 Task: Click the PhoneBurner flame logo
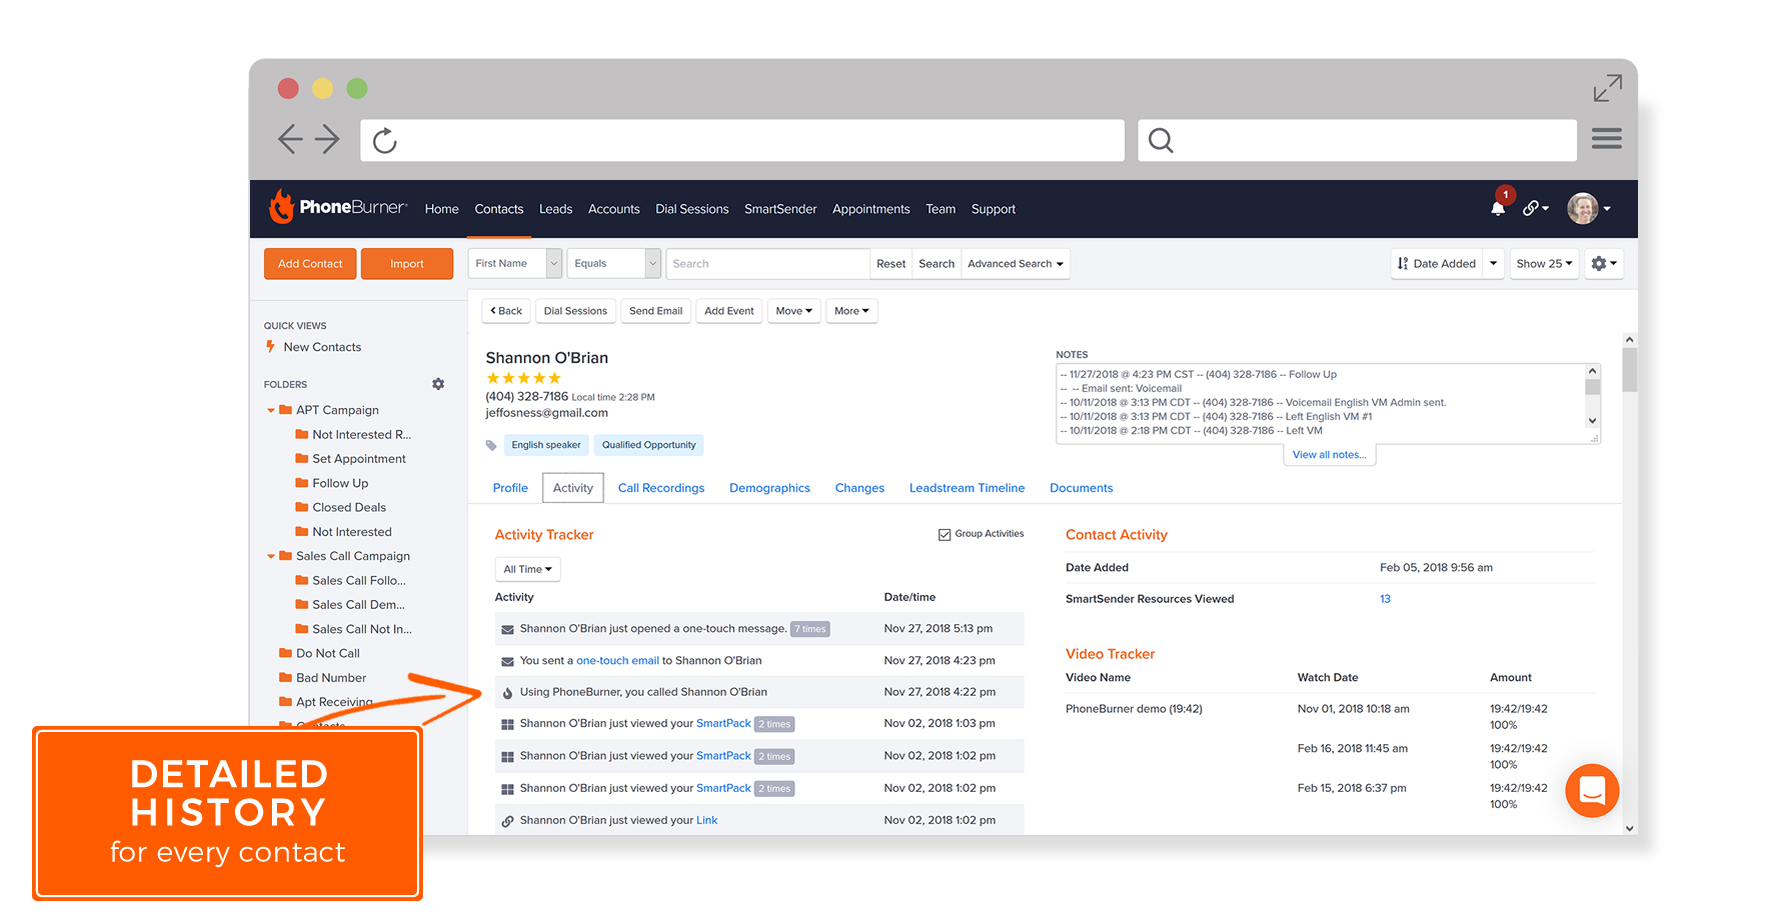(282, 206)
